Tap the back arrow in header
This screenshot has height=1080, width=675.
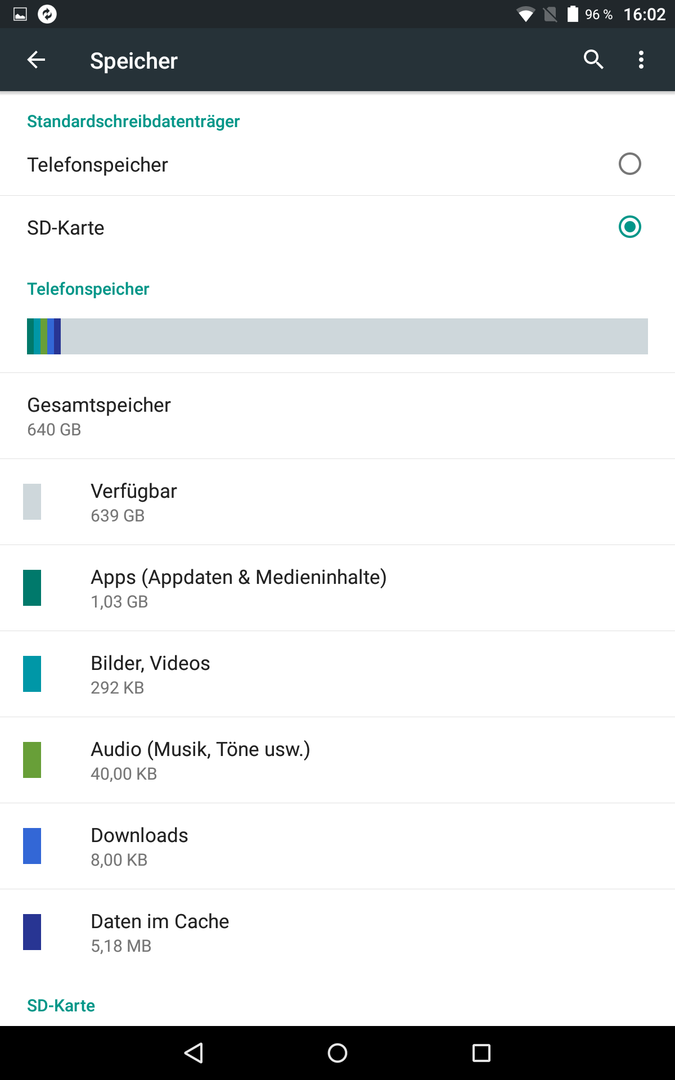(x=37, y=60)
